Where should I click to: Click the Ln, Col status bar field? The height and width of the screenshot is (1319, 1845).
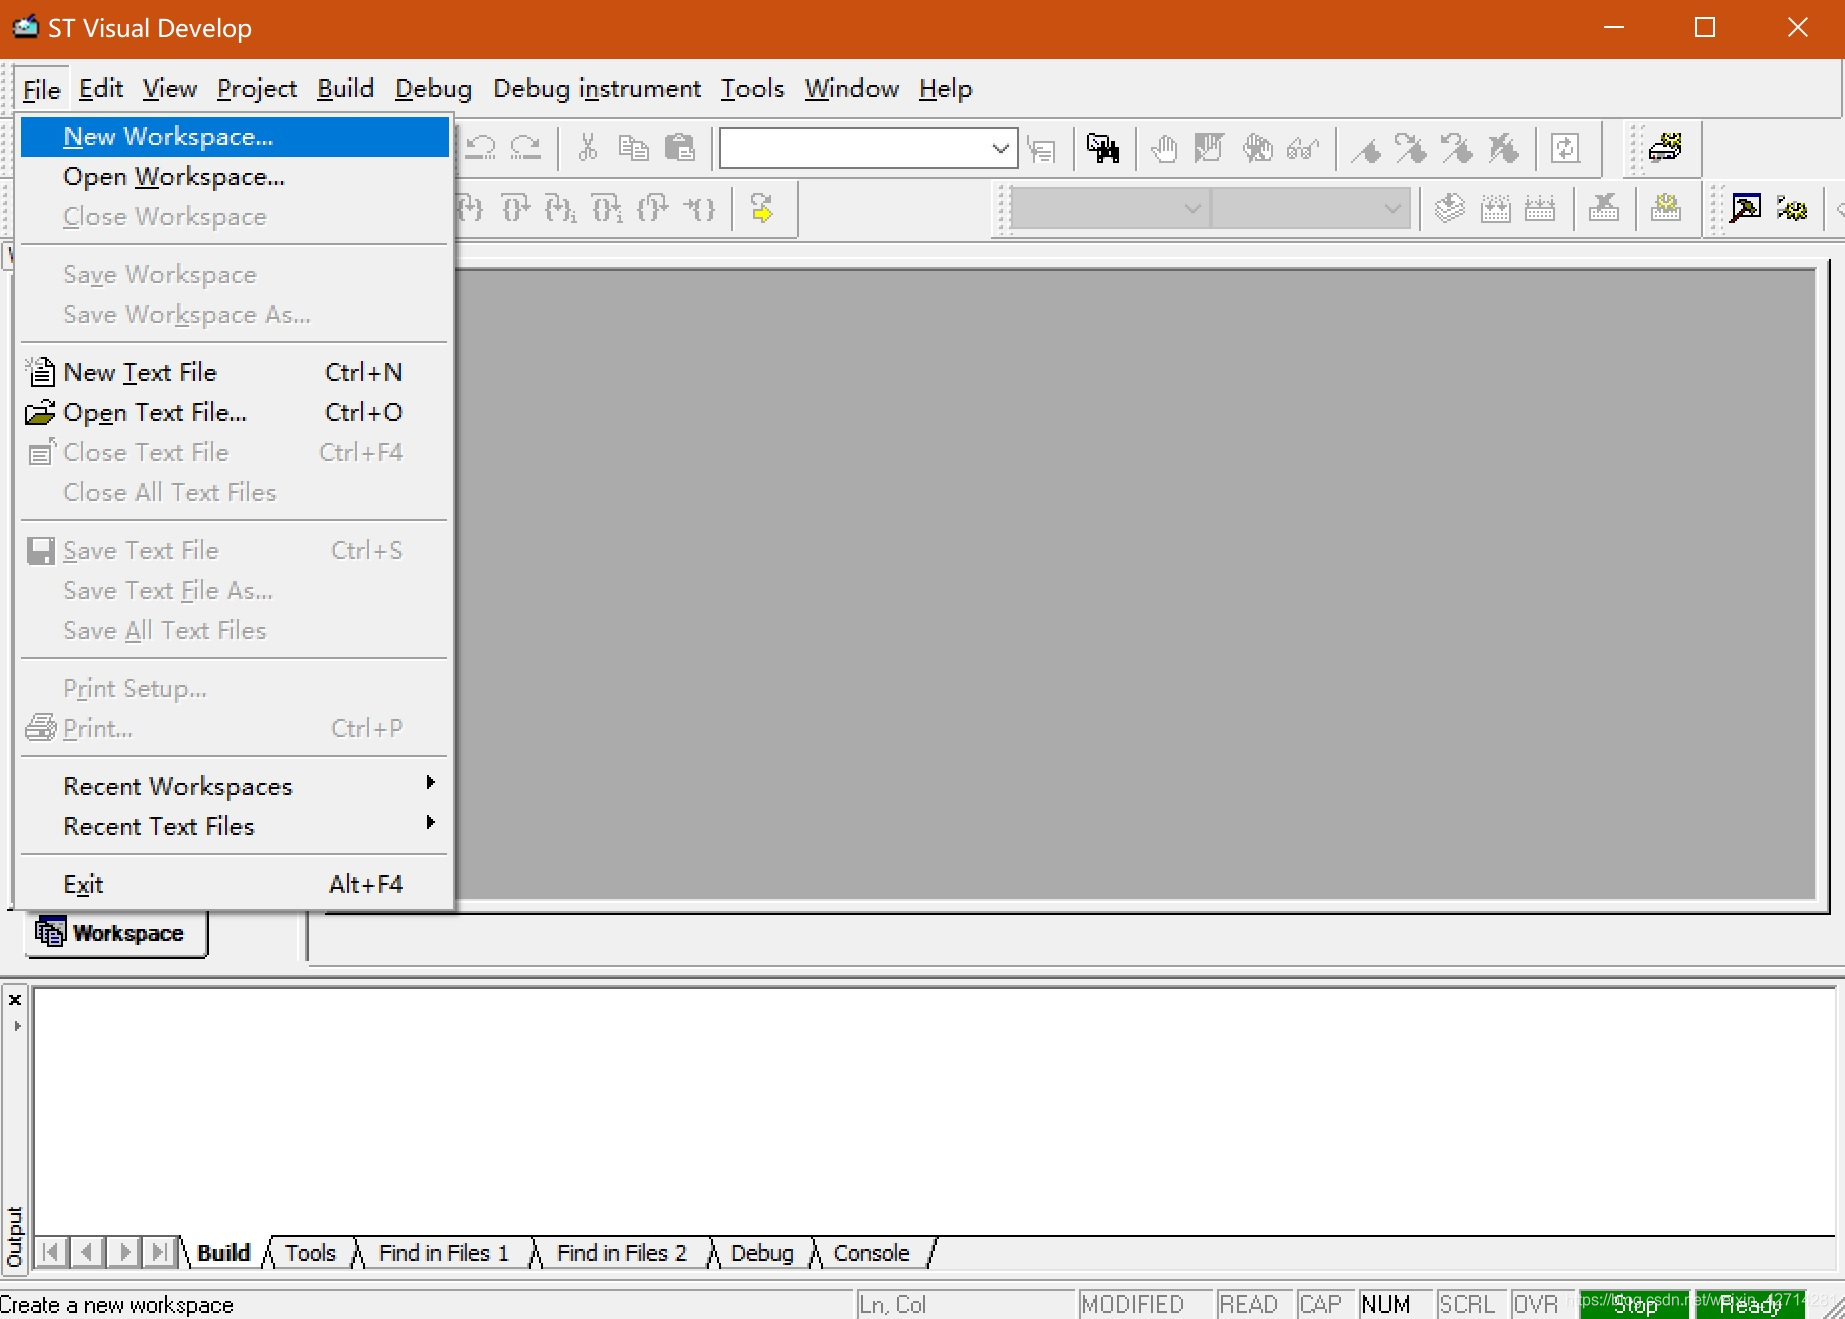pos(964,1304)
